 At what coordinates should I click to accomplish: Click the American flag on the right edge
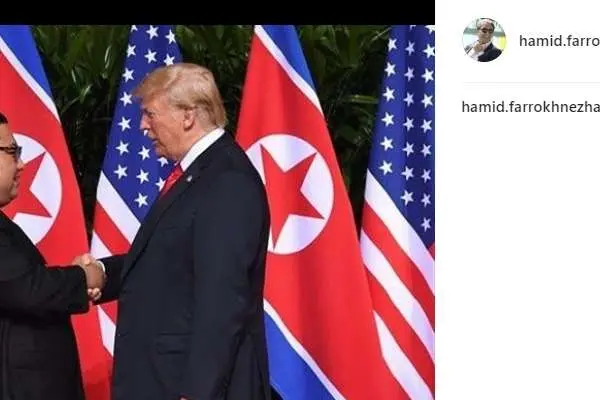pyautogui.click(x=399, y=212)
